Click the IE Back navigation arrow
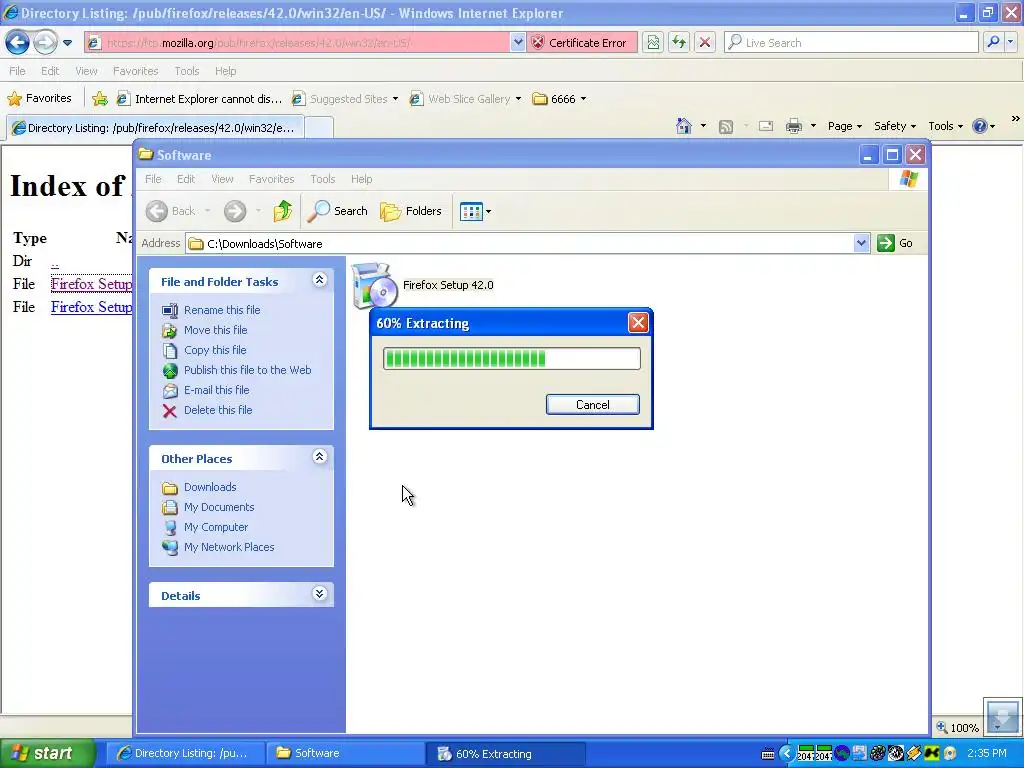Viewport: 1024px width, 768px height. tap(18, 43)
